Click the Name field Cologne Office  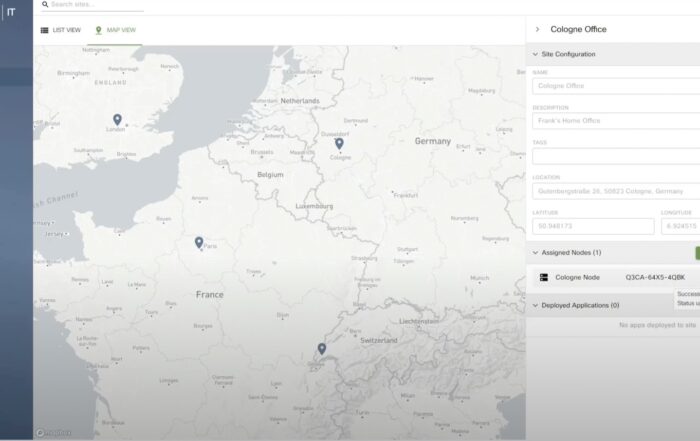[616, 86]
